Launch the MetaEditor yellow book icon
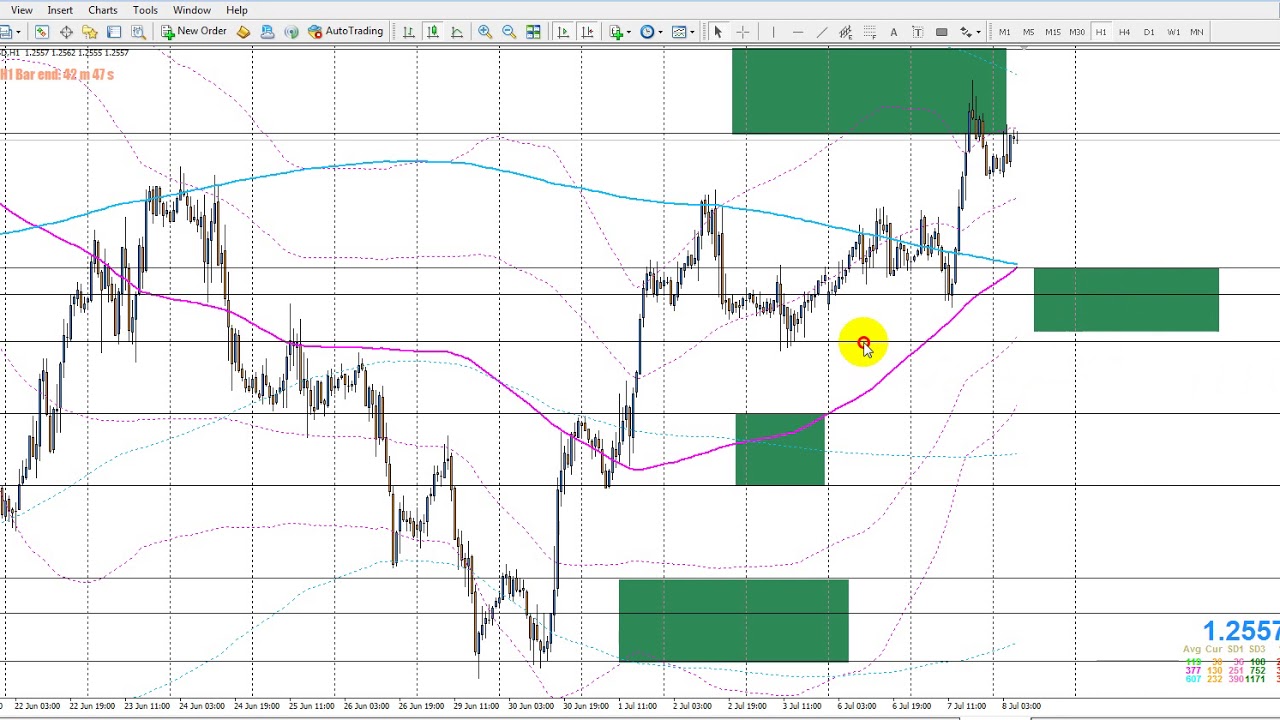 (243, 32)
